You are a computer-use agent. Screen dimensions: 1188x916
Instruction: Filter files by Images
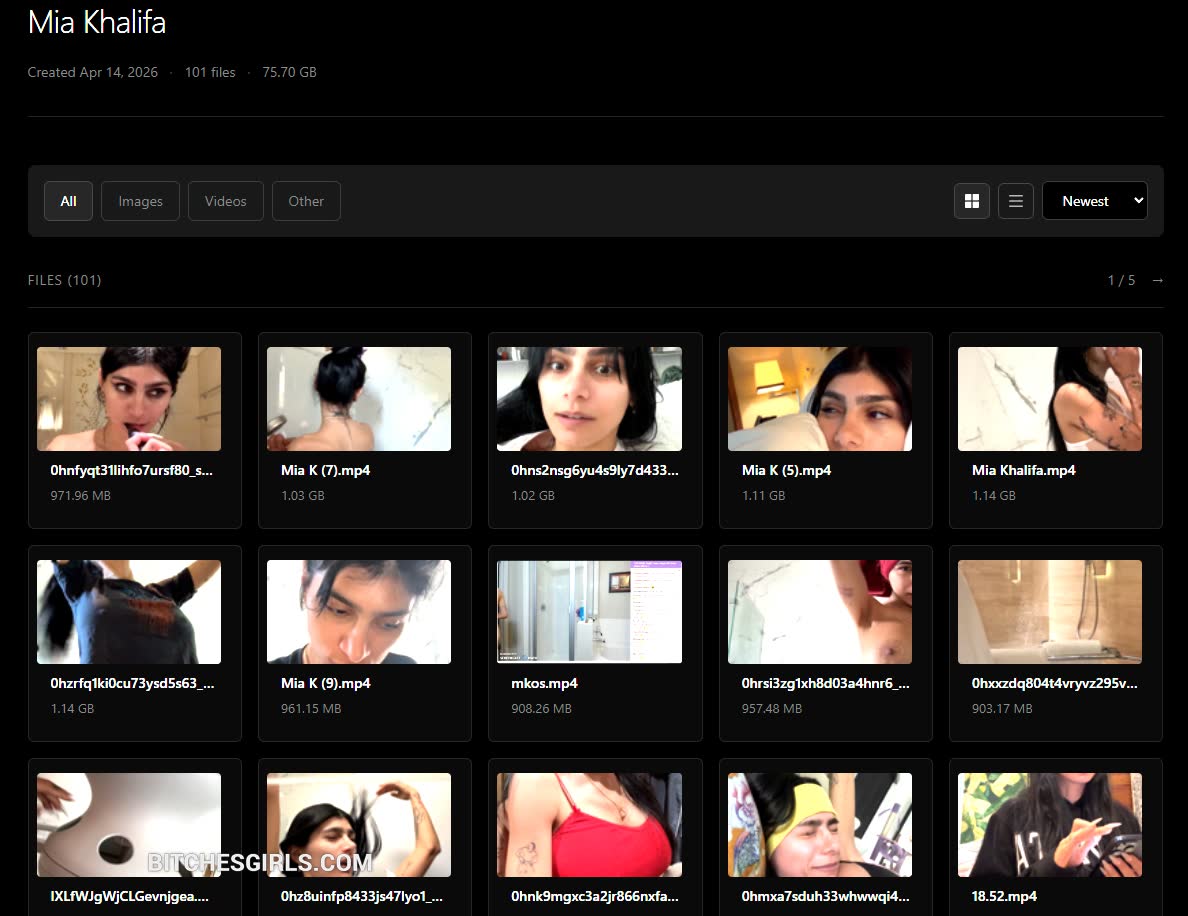pos(140,201)
